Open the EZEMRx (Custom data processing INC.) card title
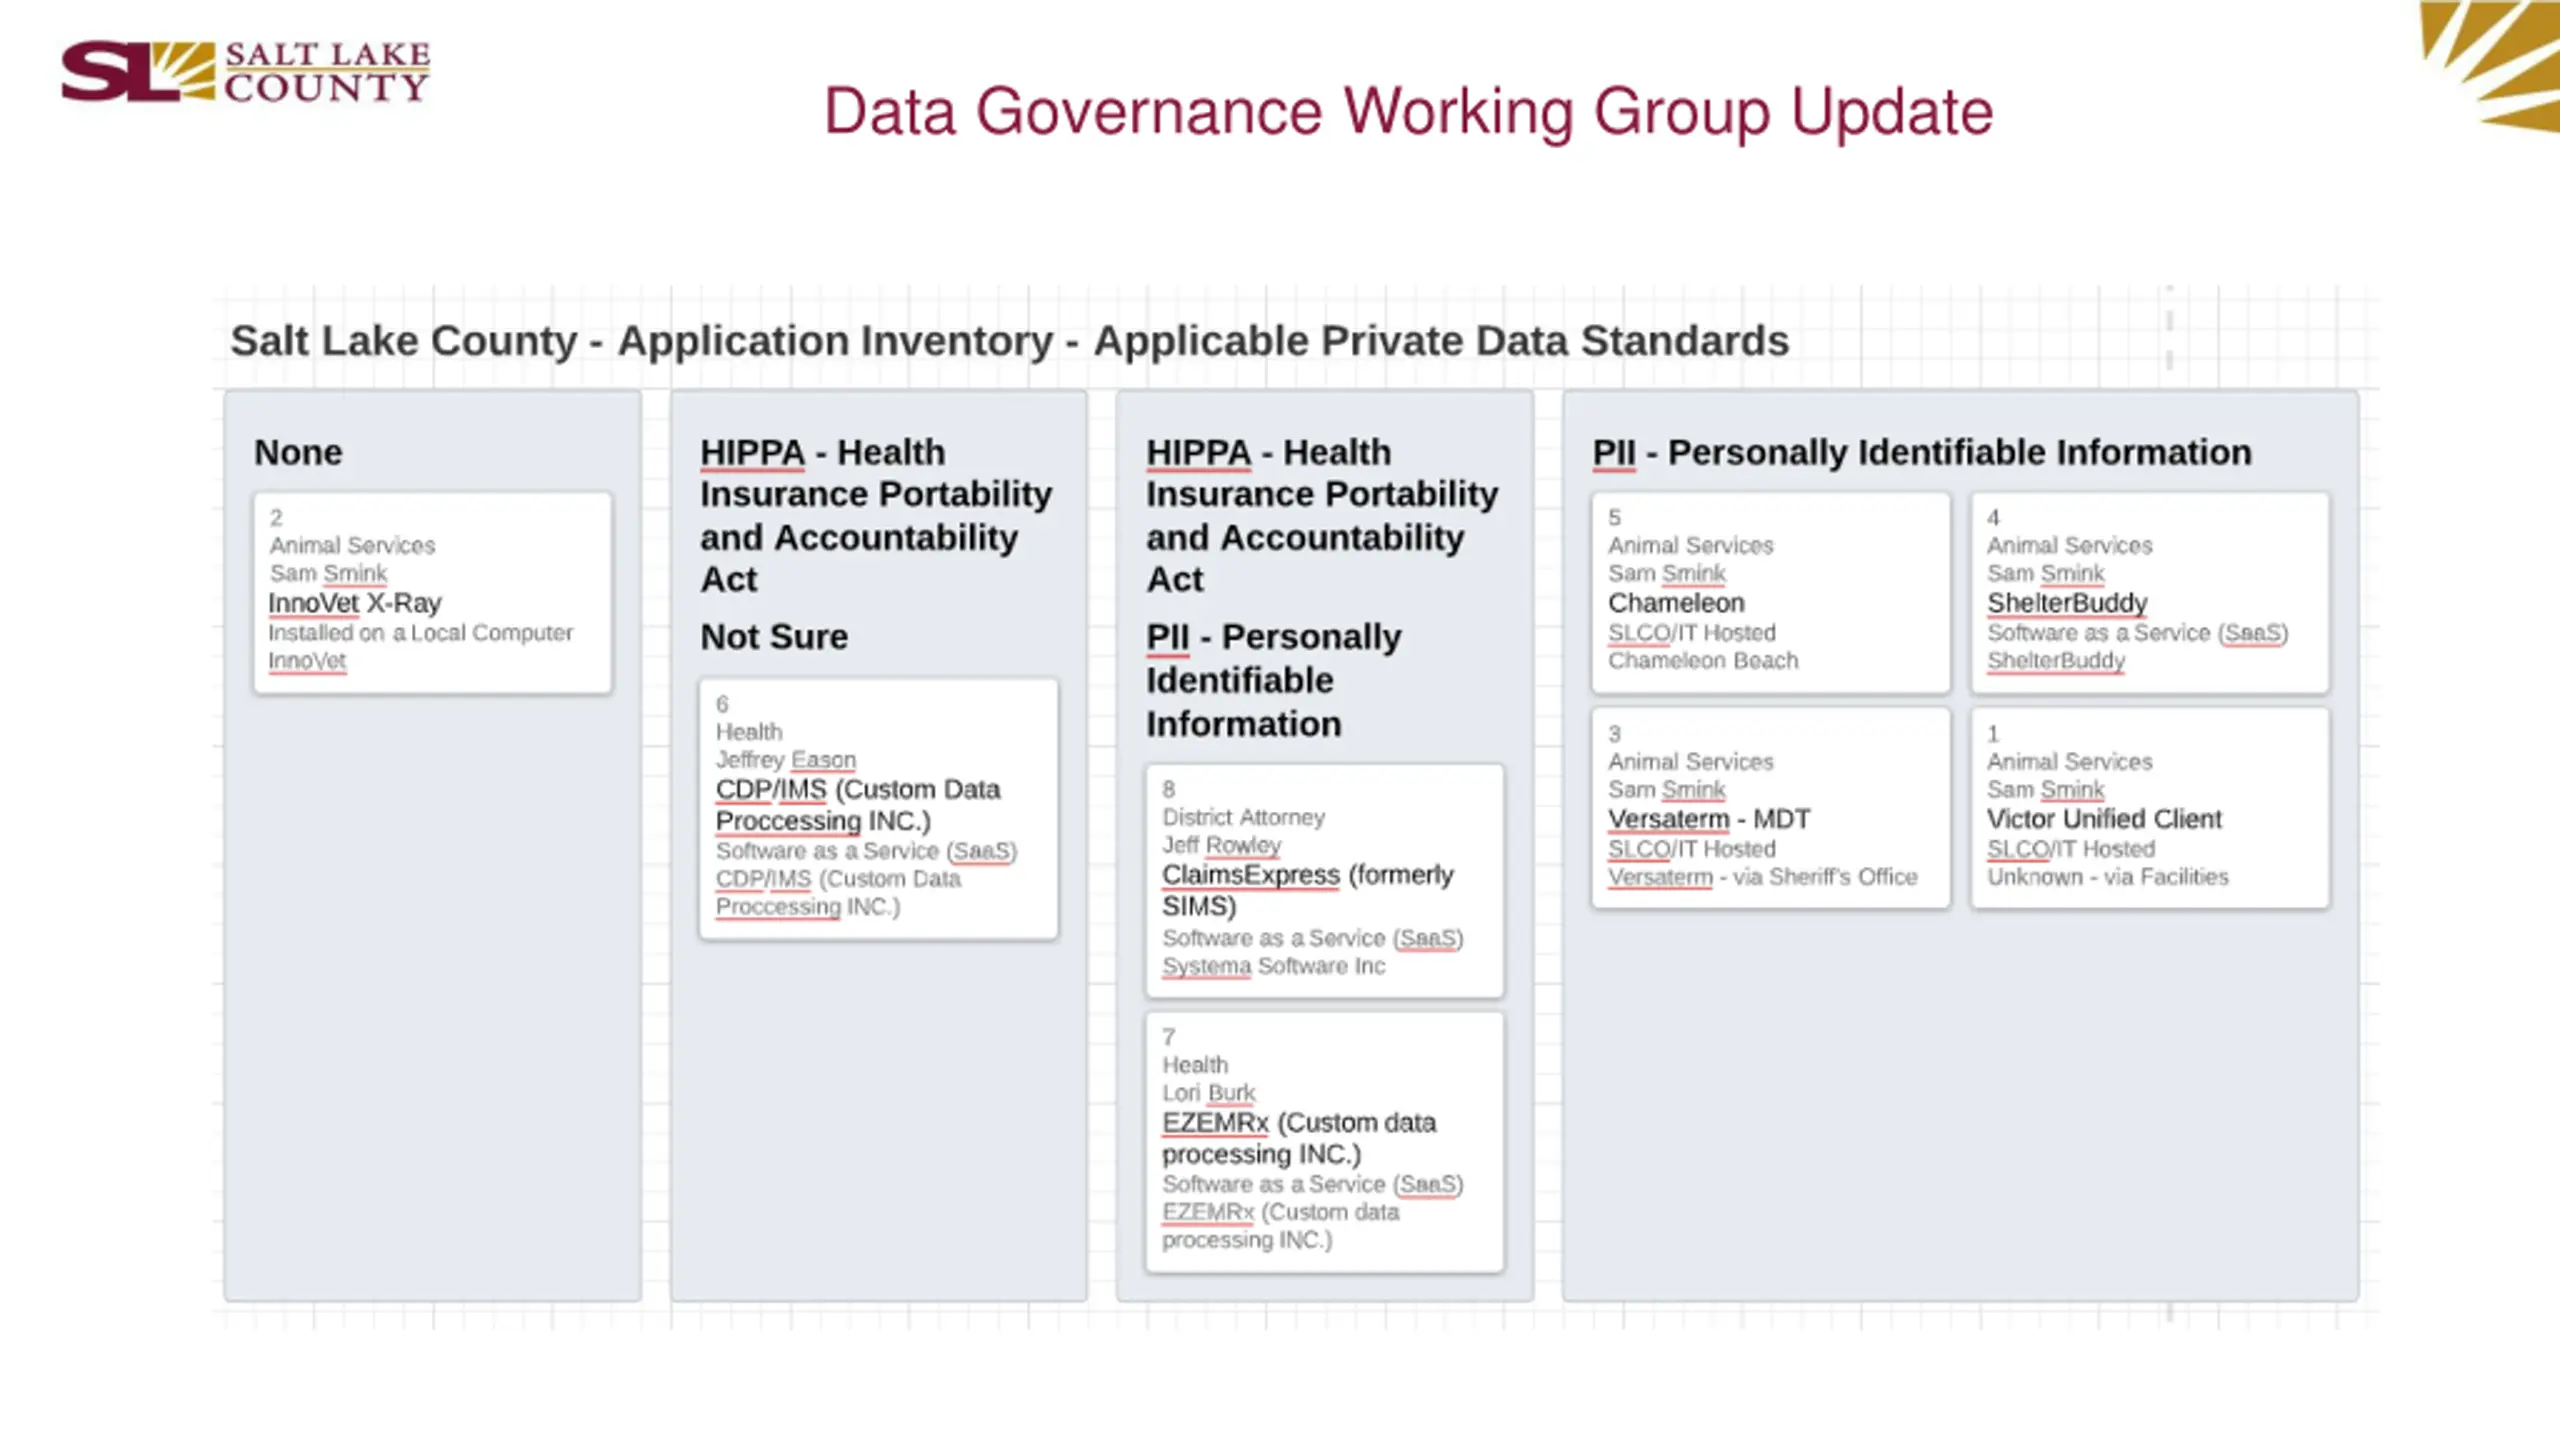This screenshot has width=2560, height=1440. click(x=1299, y=1138)
